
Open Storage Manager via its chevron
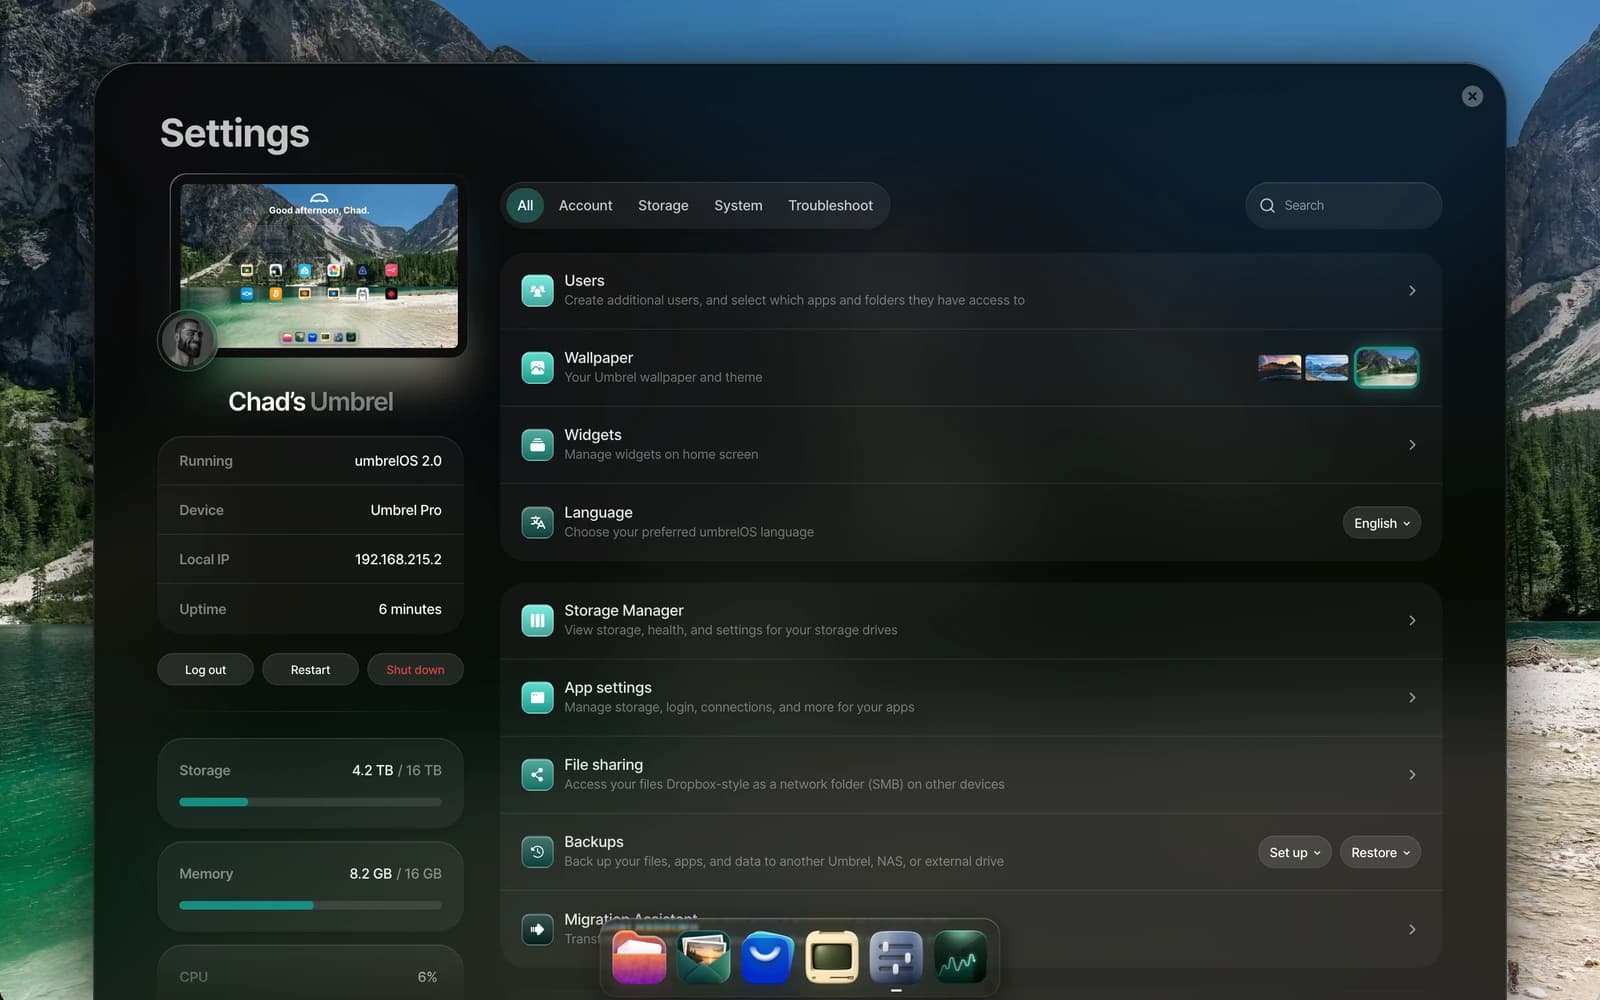(1412, 620)
